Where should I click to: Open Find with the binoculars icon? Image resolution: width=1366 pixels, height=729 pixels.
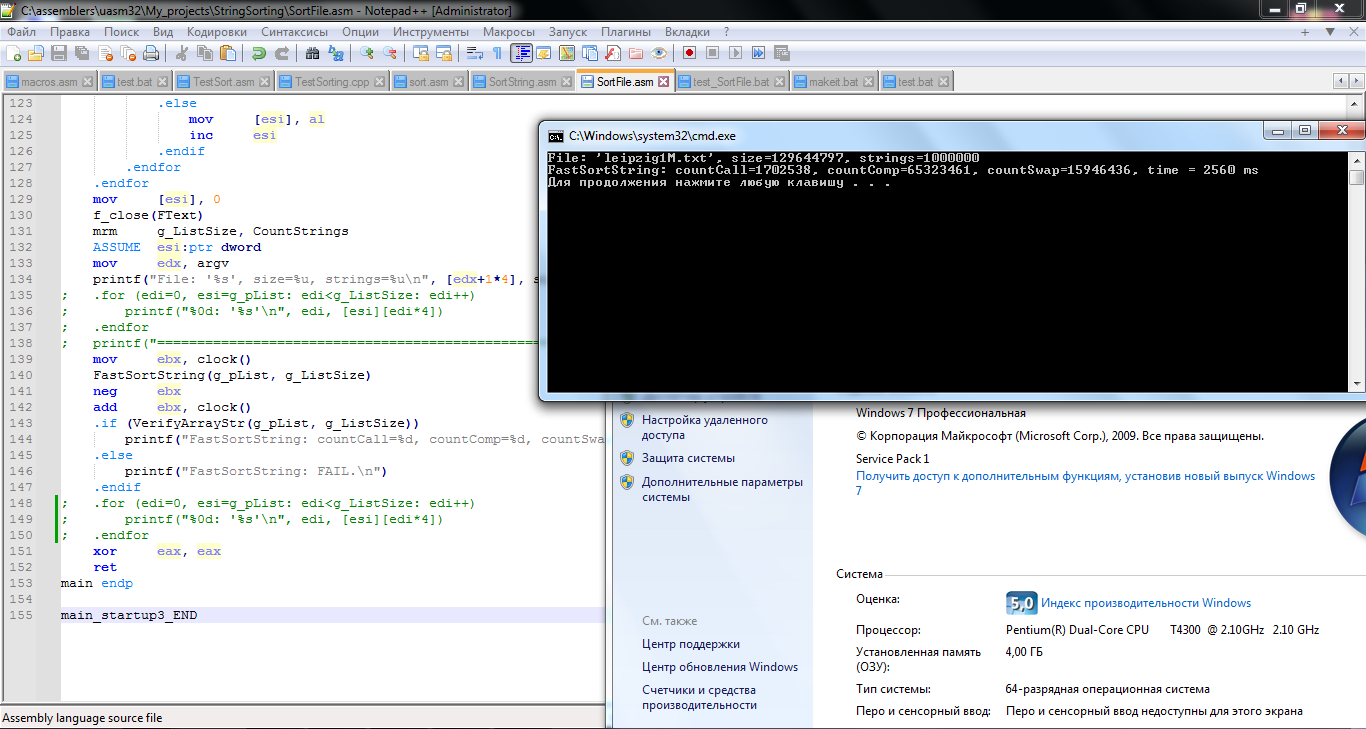(312, 53)
